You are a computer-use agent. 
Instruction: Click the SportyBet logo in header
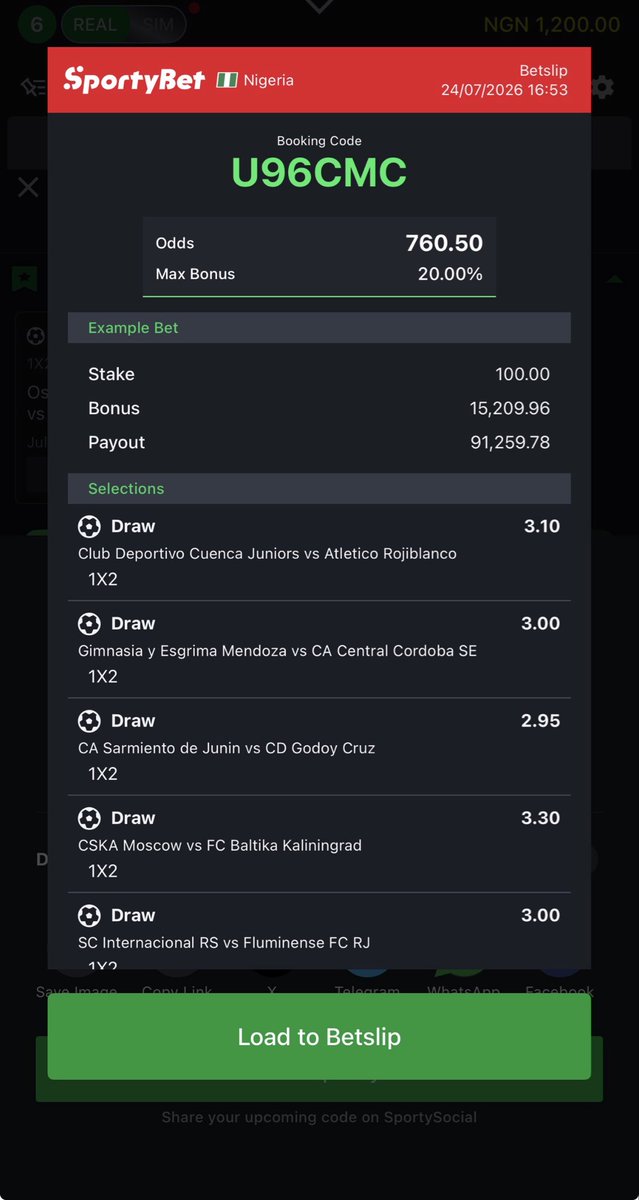coord(134,79)
